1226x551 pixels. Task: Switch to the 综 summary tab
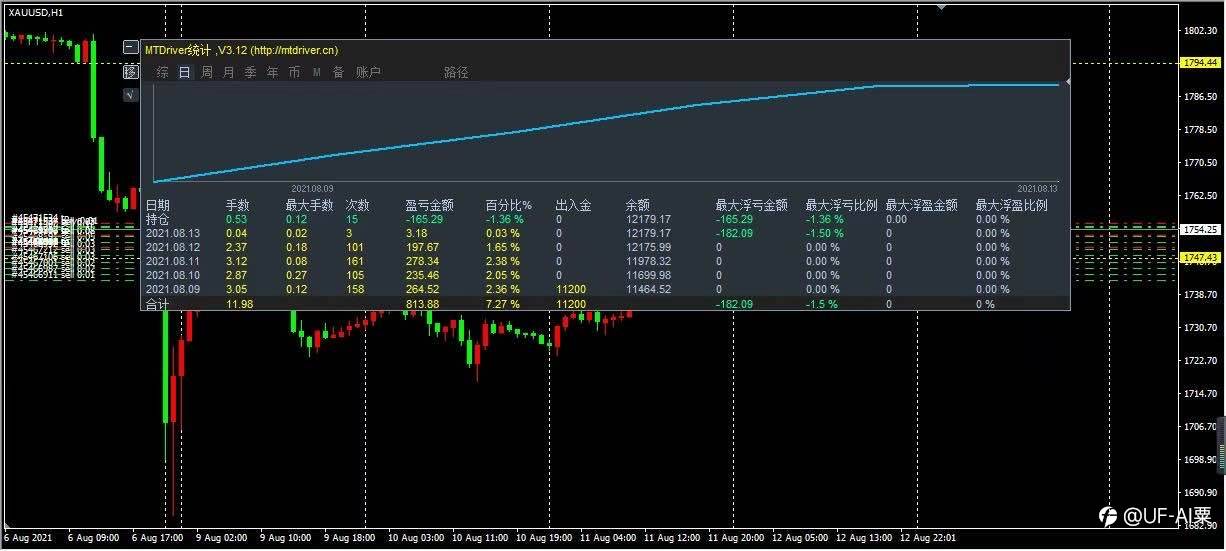click(162, 72)
